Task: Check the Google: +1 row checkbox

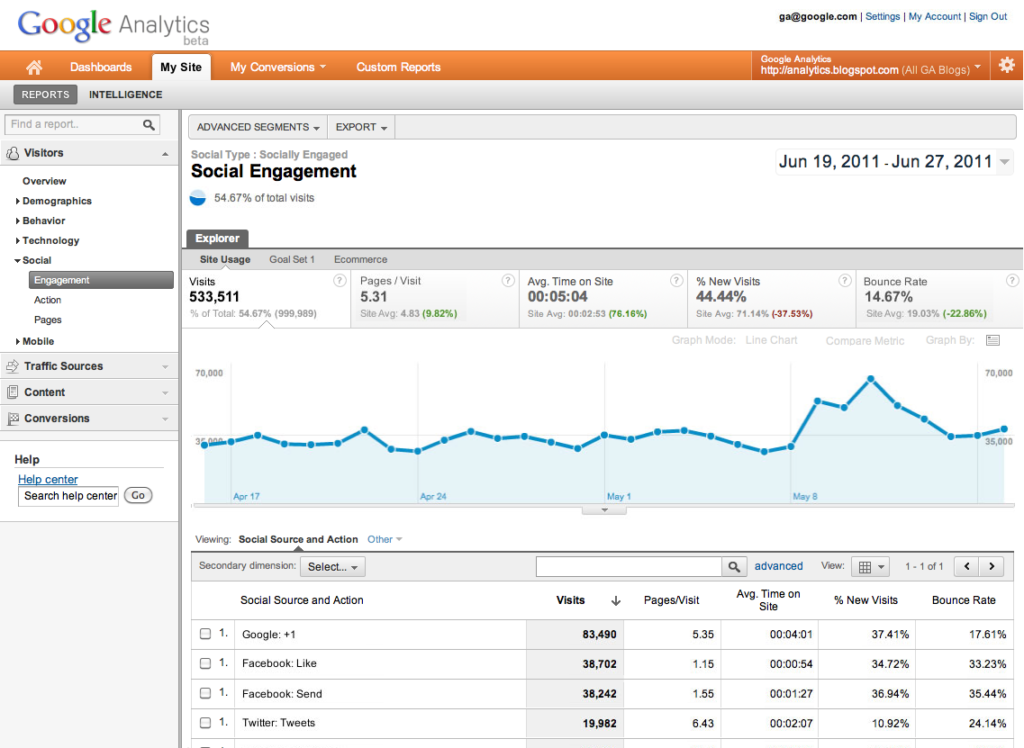Action: point(205,634)
